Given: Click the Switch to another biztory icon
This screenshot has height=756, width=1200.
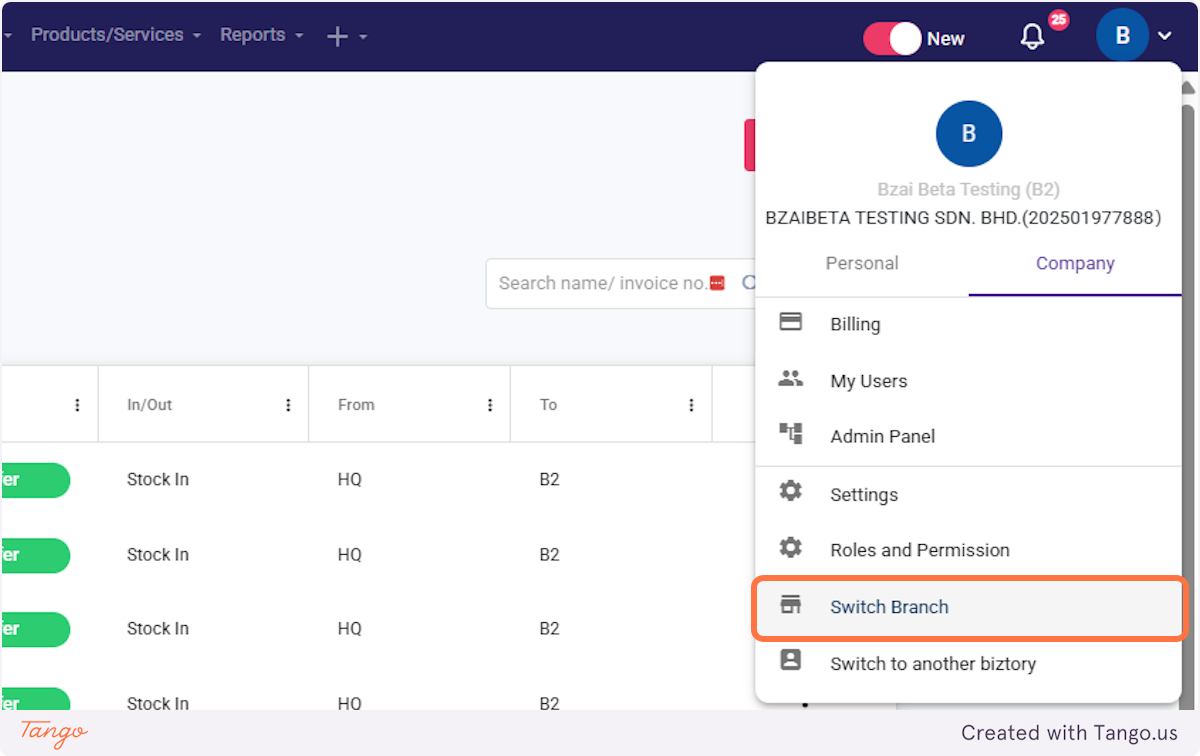Looking at the screenshot, I should 791,660.
